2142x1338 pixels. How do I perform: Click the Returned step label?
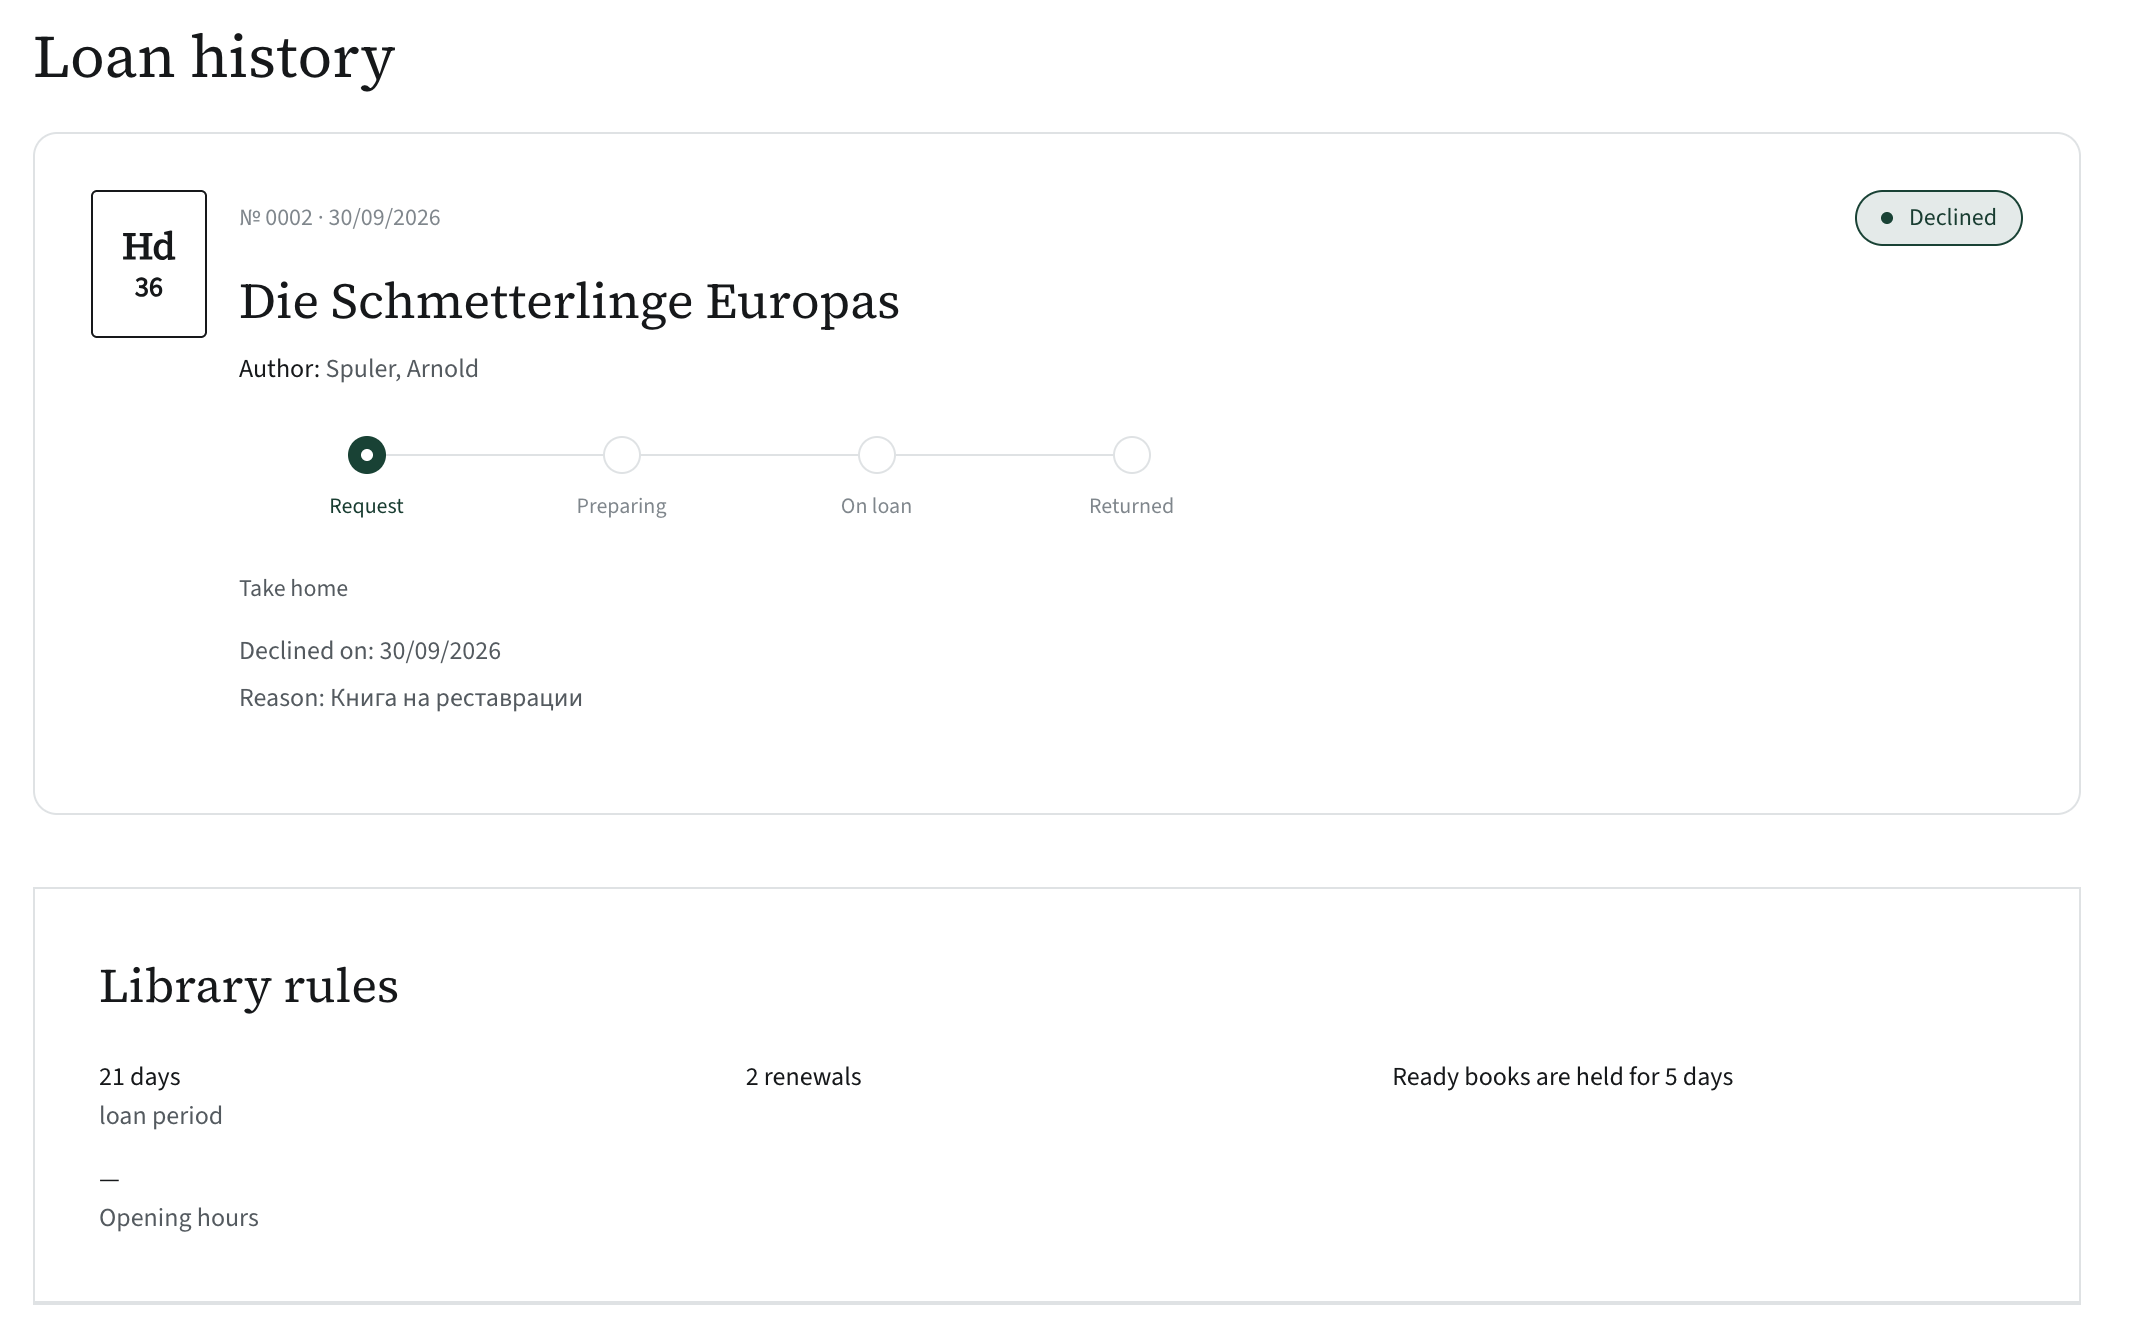[x=1131, y=506]
